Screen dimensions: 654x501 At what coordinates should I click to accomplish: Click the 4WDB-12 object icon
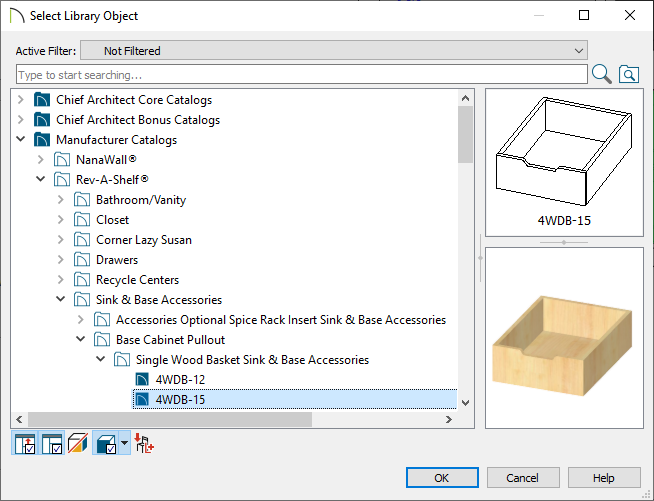[x=142, y=380]
